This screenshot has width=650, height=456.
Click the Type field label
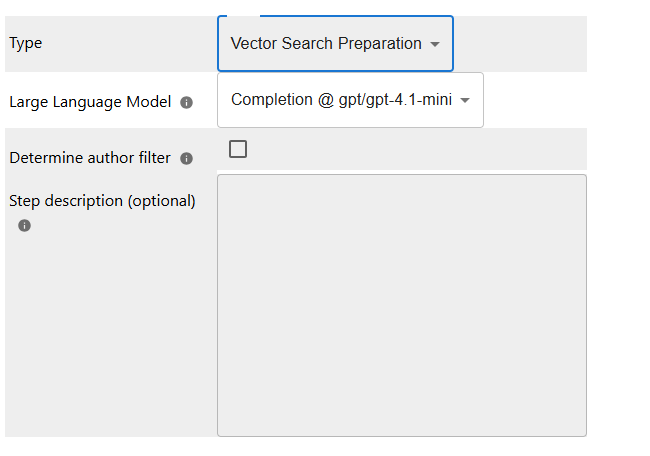tap(26, 43)
